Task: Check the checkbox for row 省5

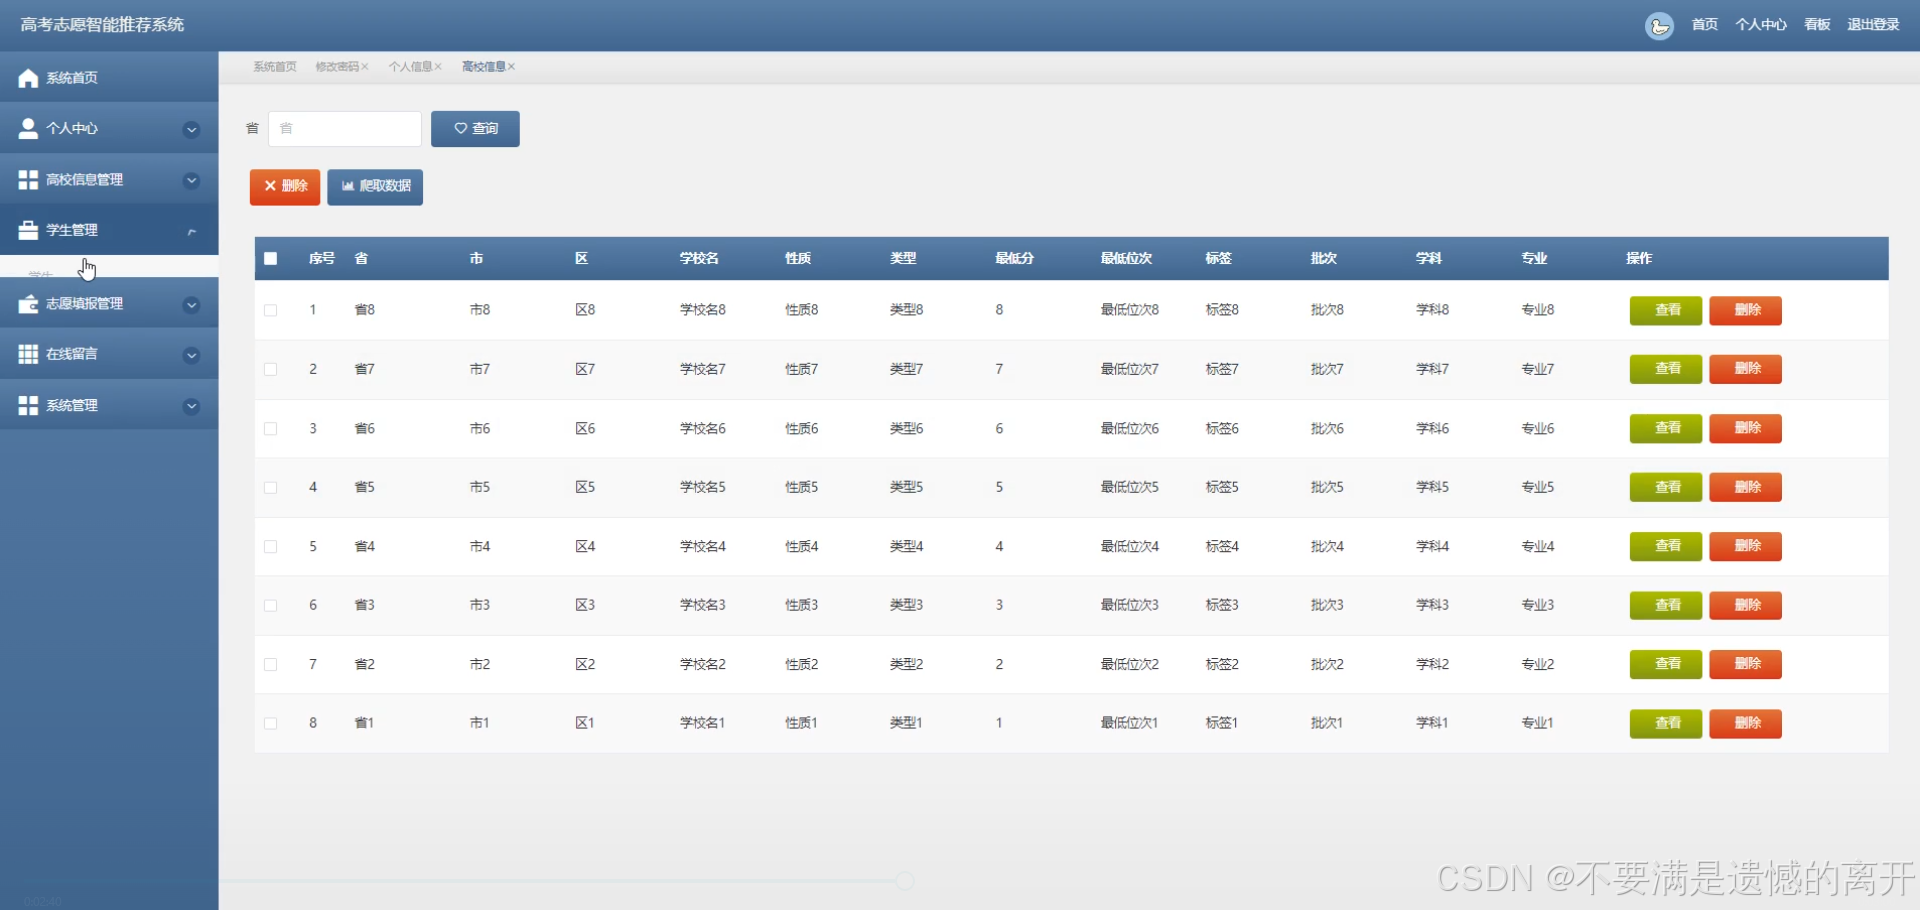Action: (x=270, y=487)
